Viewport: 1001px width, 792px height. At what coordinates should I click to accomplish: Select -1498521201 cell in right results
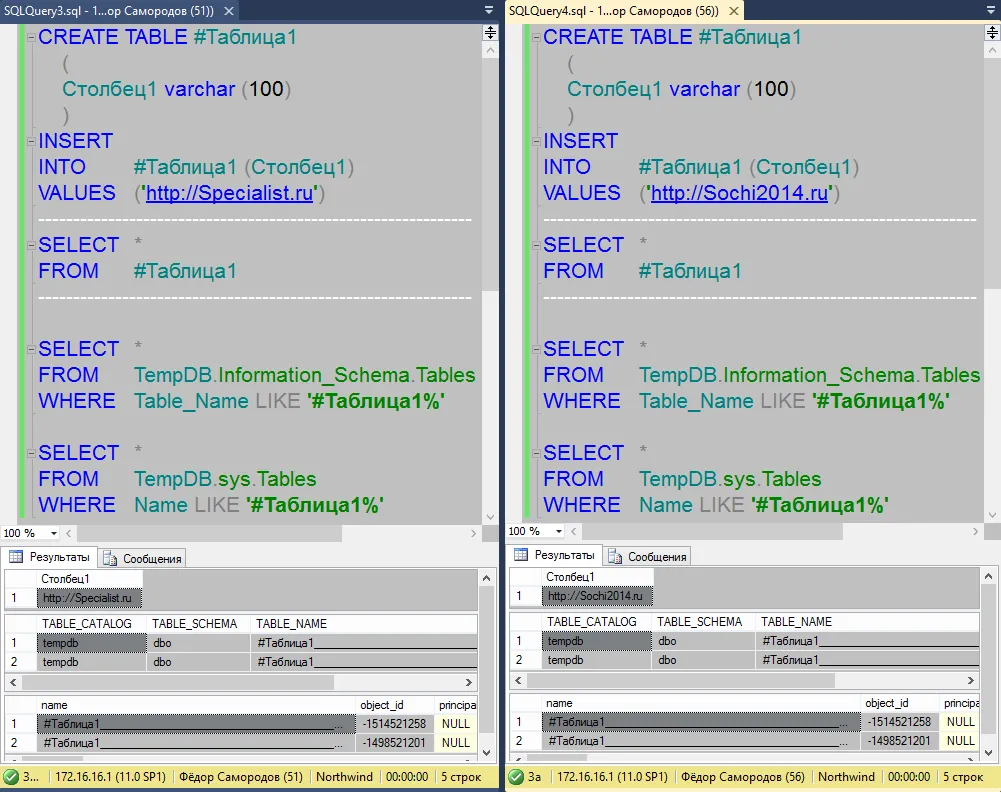pos(900,741)
